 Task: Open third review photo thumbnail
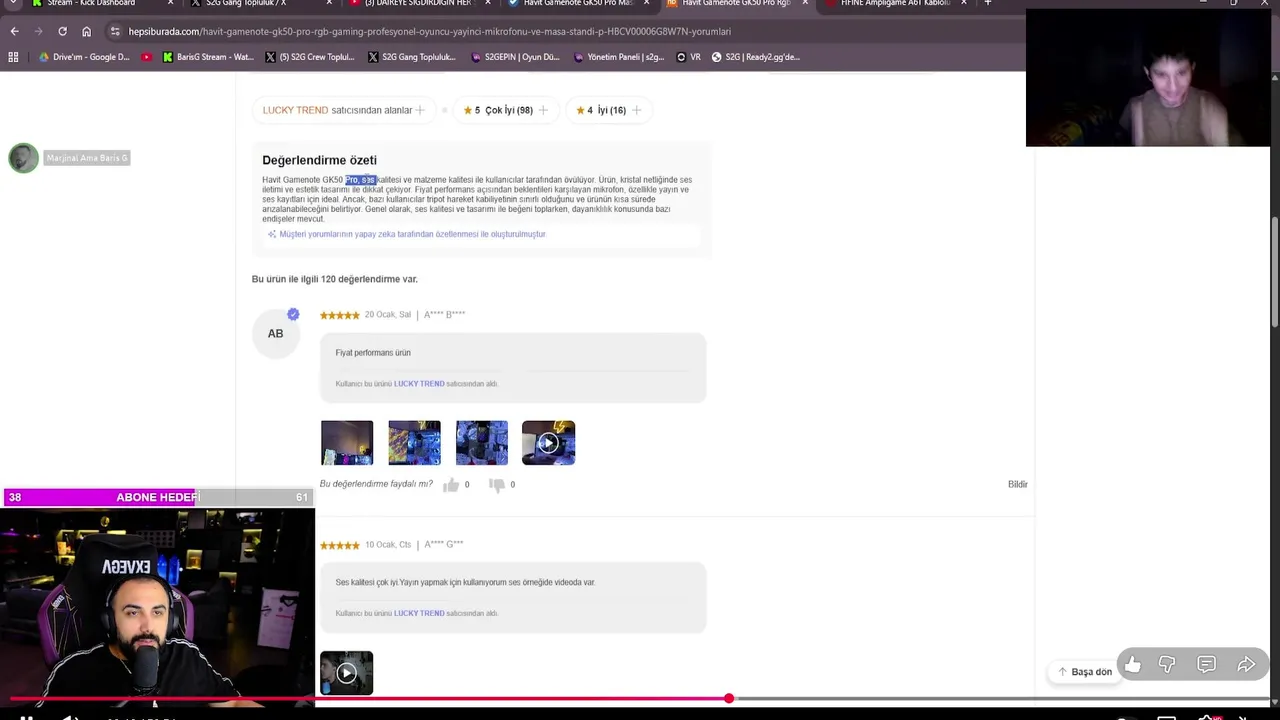pos(481,443)
